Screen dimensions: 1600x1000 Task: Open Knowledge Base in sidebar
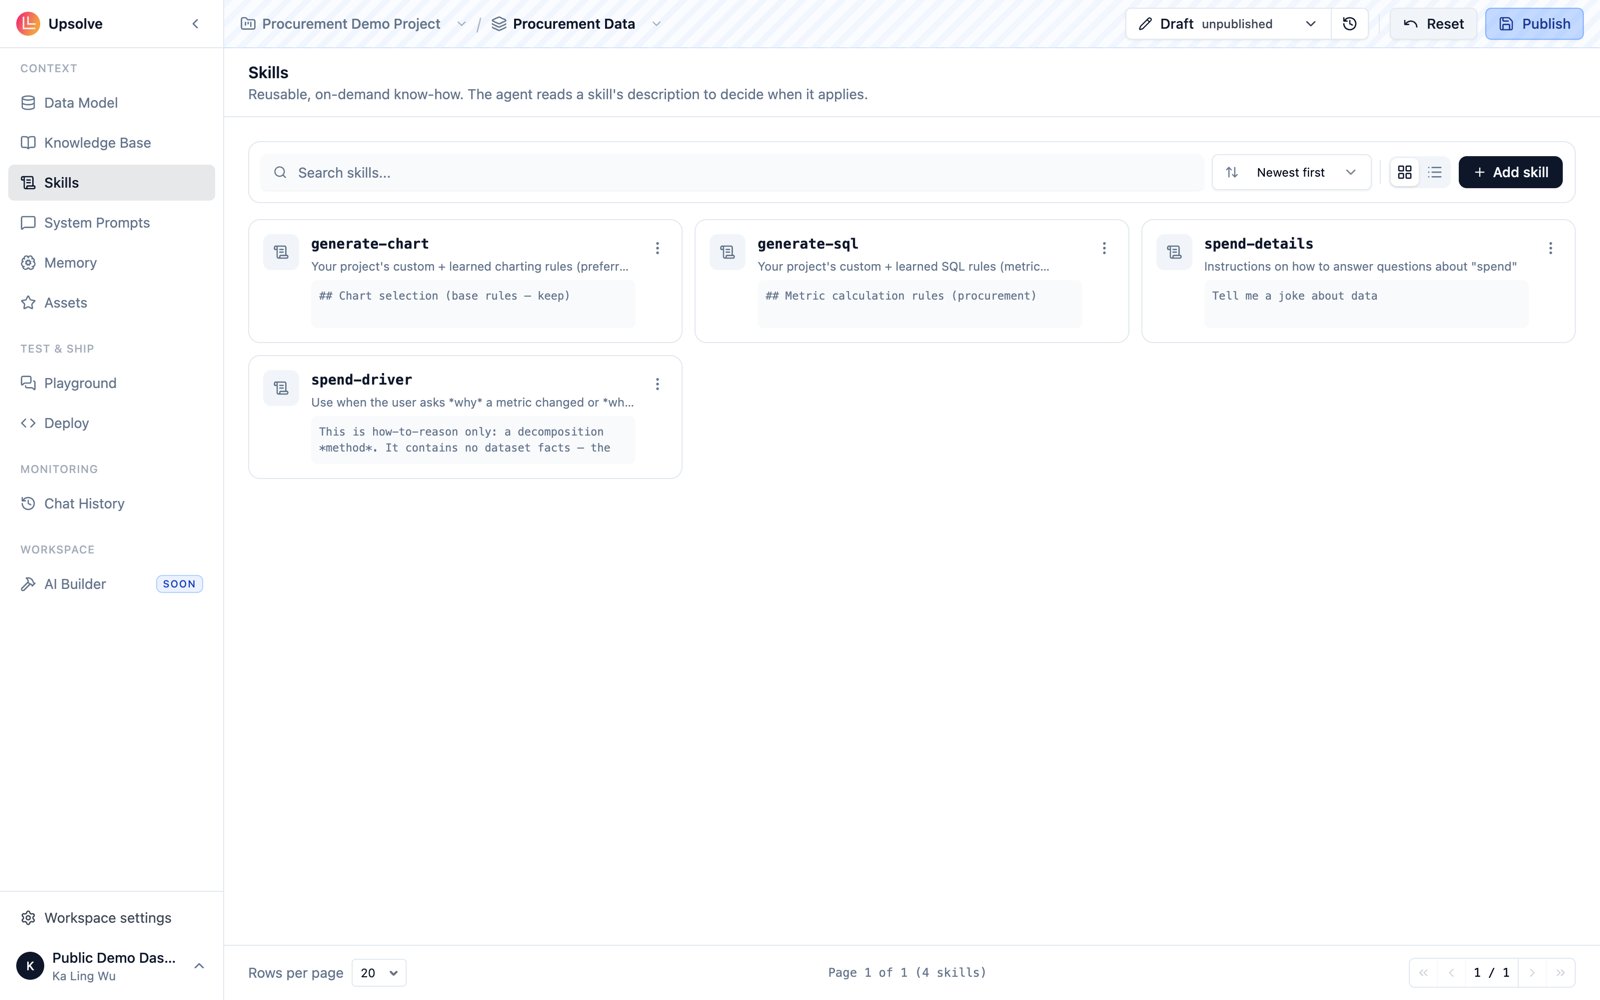pos(111,143)
